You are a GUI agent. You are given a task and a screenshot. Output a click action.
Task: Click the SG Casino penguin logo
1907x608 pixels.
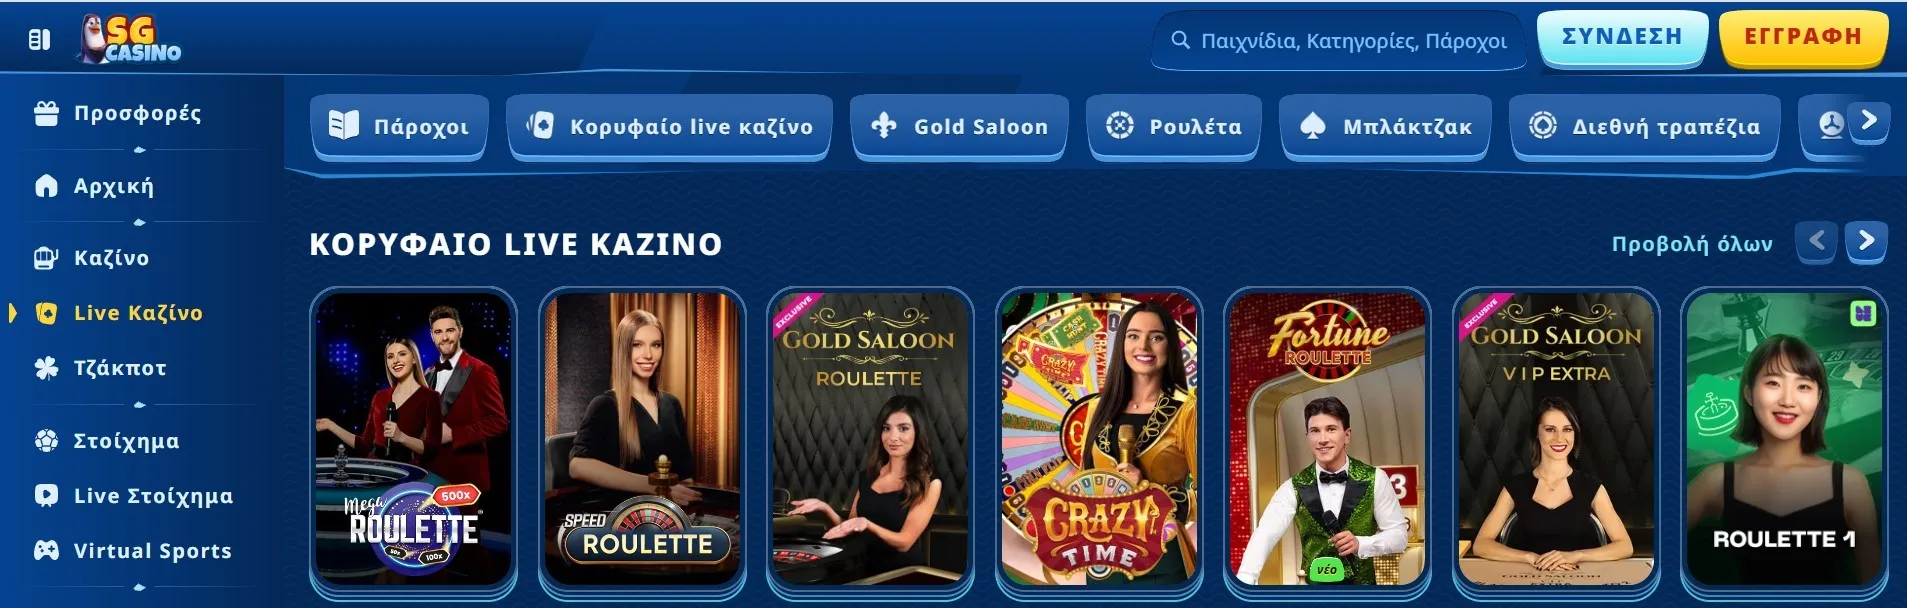pos(131,40)
